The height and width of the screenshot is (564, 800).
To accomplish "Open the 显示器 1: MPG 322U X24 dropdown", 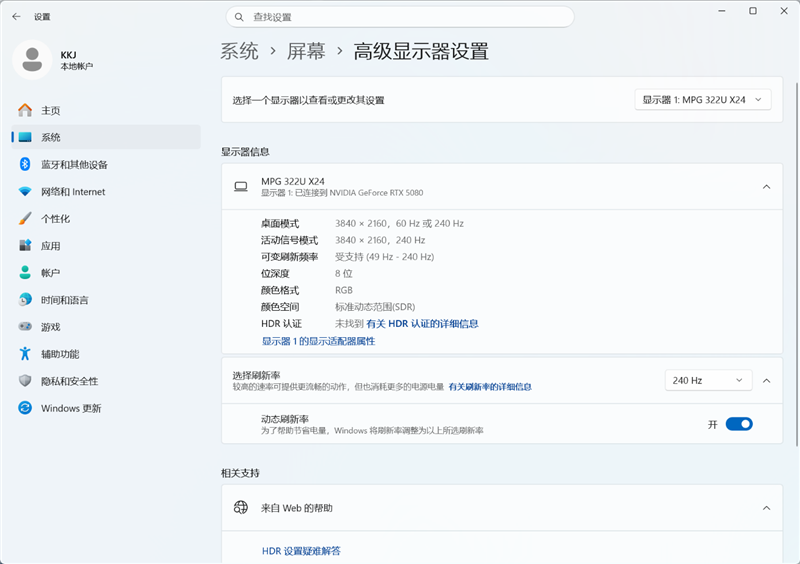I will pos(703,100).
